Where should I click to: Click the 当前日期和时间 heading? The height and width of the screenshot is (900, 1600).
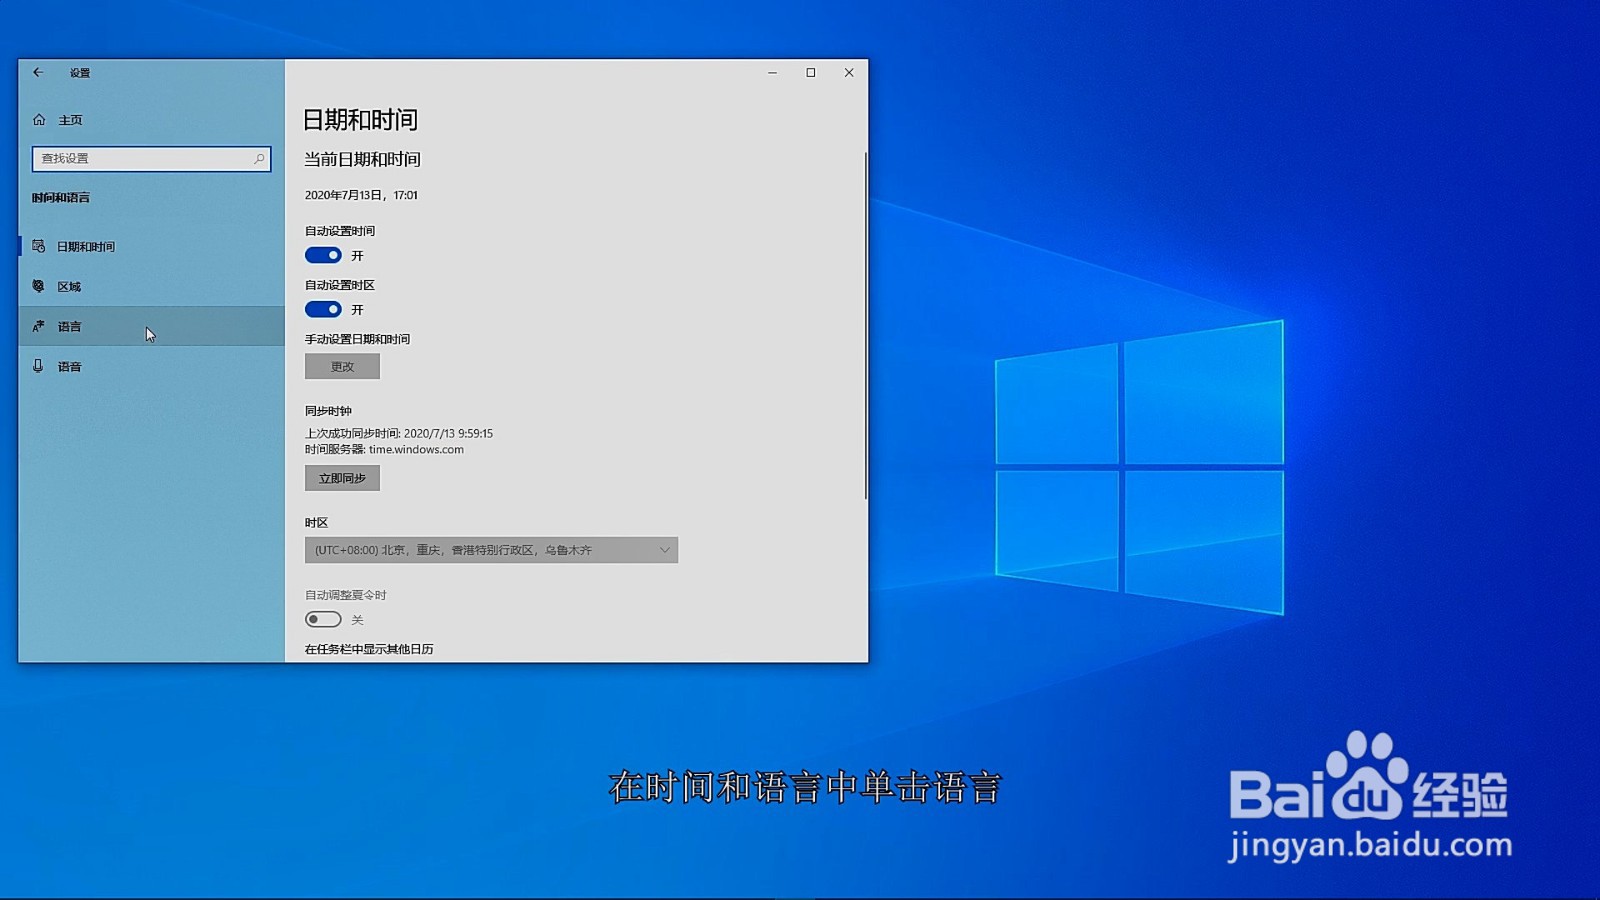click(362, 159)
